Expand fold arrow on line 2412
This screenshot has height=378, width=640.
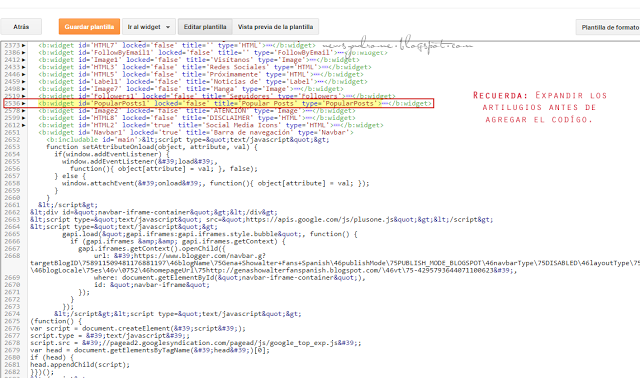24,60
